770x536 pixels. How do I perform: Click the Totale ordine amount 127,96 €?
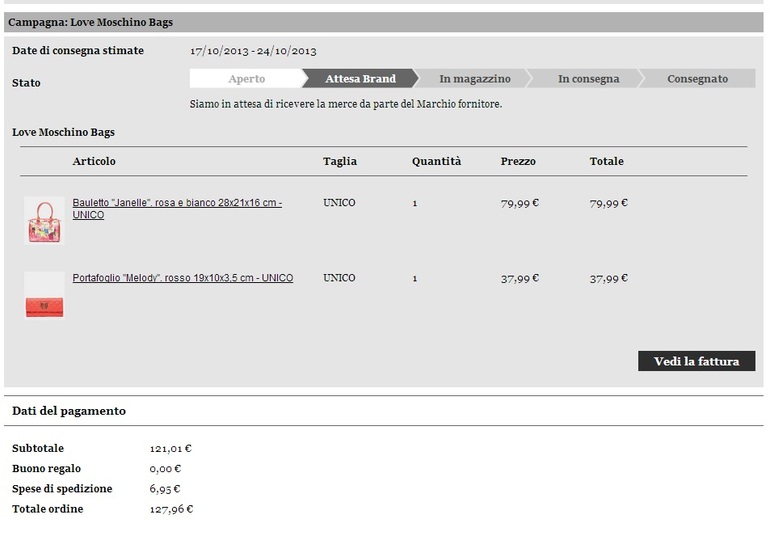171,509
